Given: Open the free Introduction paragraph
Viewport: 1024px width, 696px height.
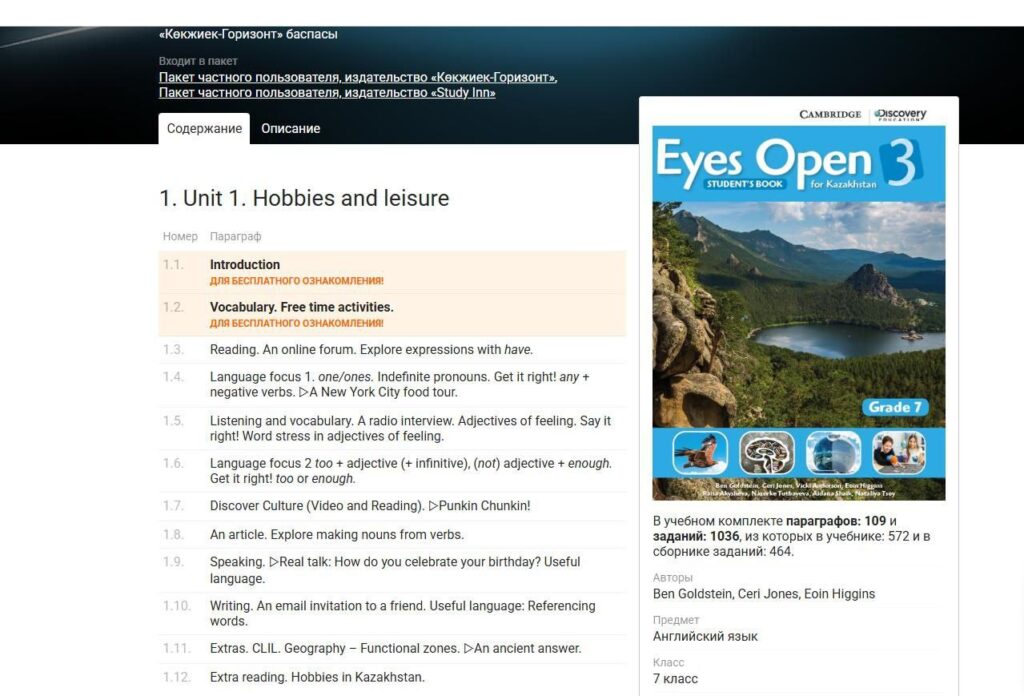Looking at the screenshot, I should point(245,265).
